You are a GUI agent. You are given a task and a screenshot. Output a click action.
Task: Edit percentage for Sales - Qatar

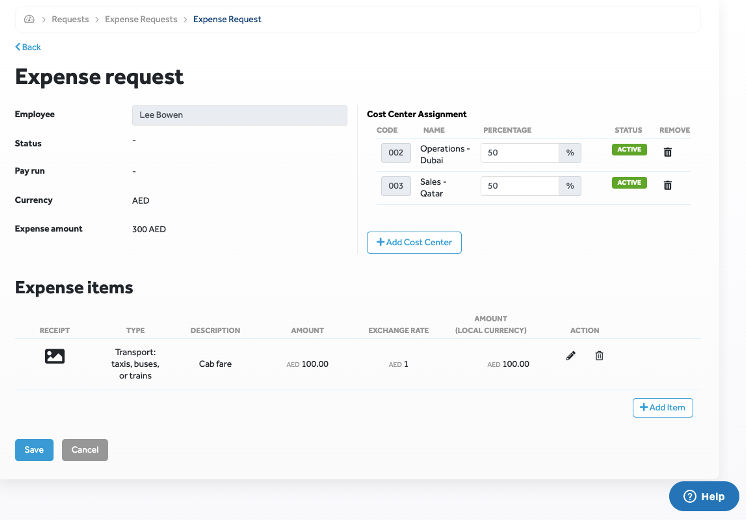pyautogui.click(x=519, y=186)
